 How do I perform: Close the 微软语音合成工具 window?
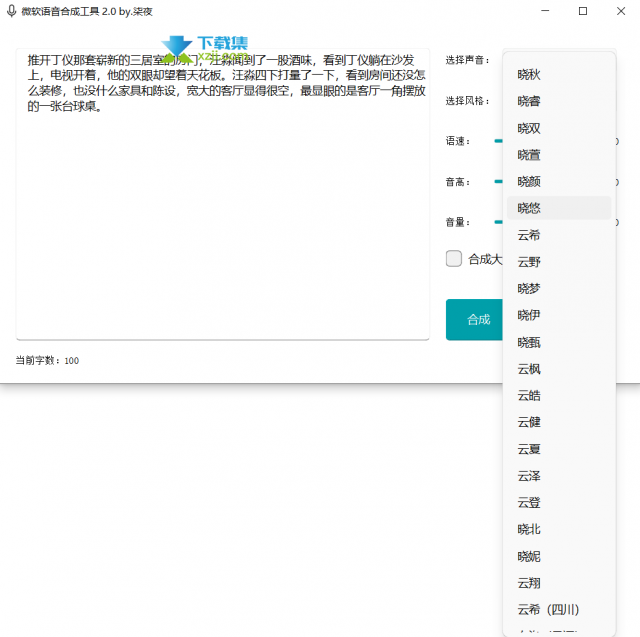pos(621,11)
